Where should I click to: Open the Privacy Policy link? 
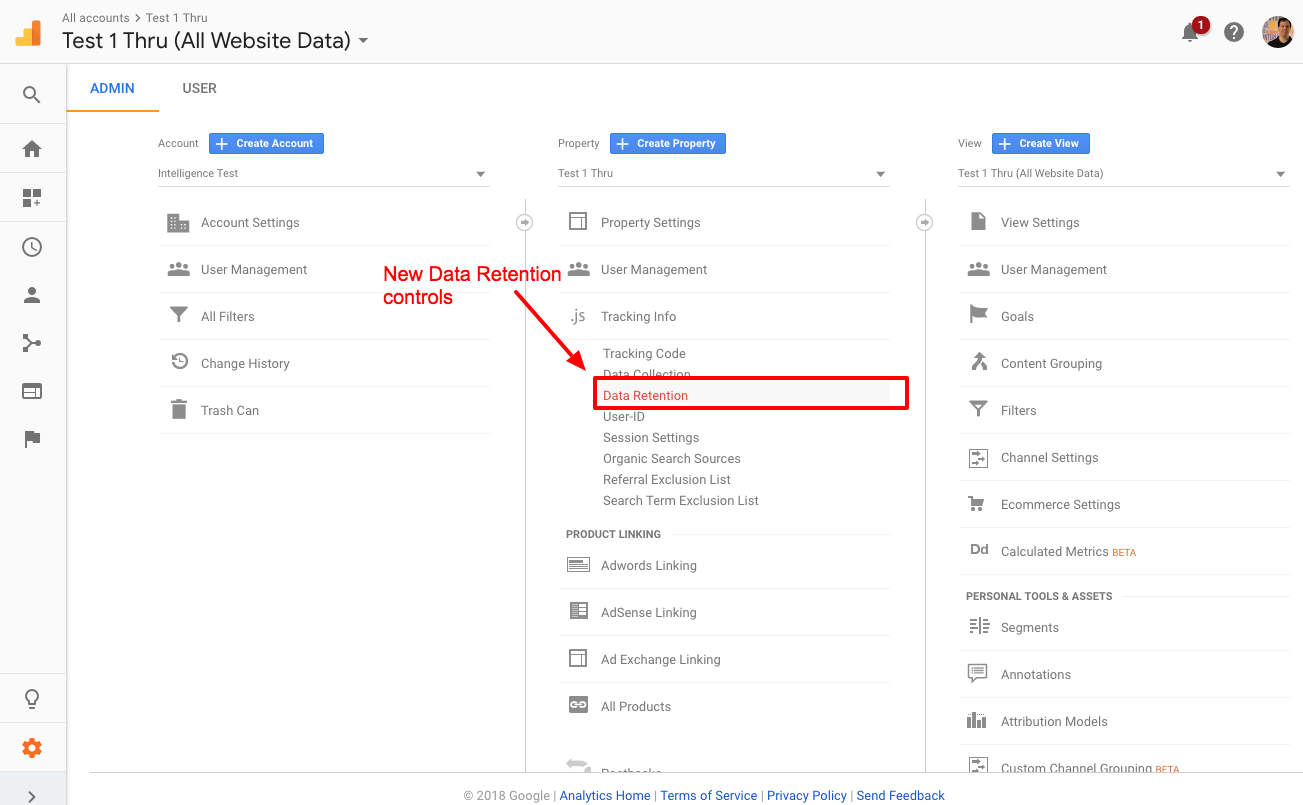click(x=807, y=796)
